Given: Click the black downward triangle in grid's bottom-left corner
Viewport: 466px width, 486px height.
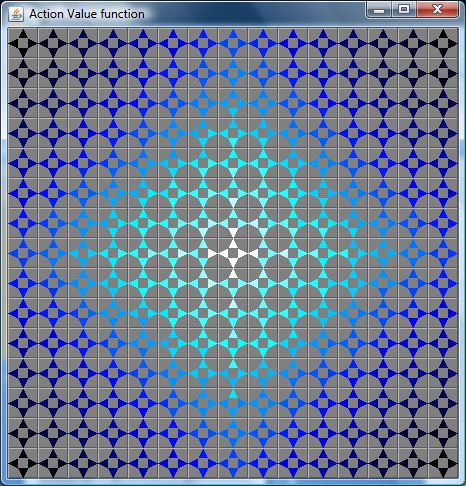Looking at the screenshot, I should 23,473.
